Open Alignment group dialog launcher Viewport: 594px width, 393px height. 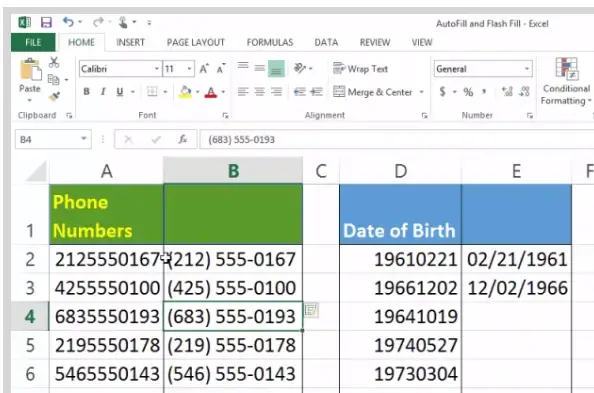[424, 116]
